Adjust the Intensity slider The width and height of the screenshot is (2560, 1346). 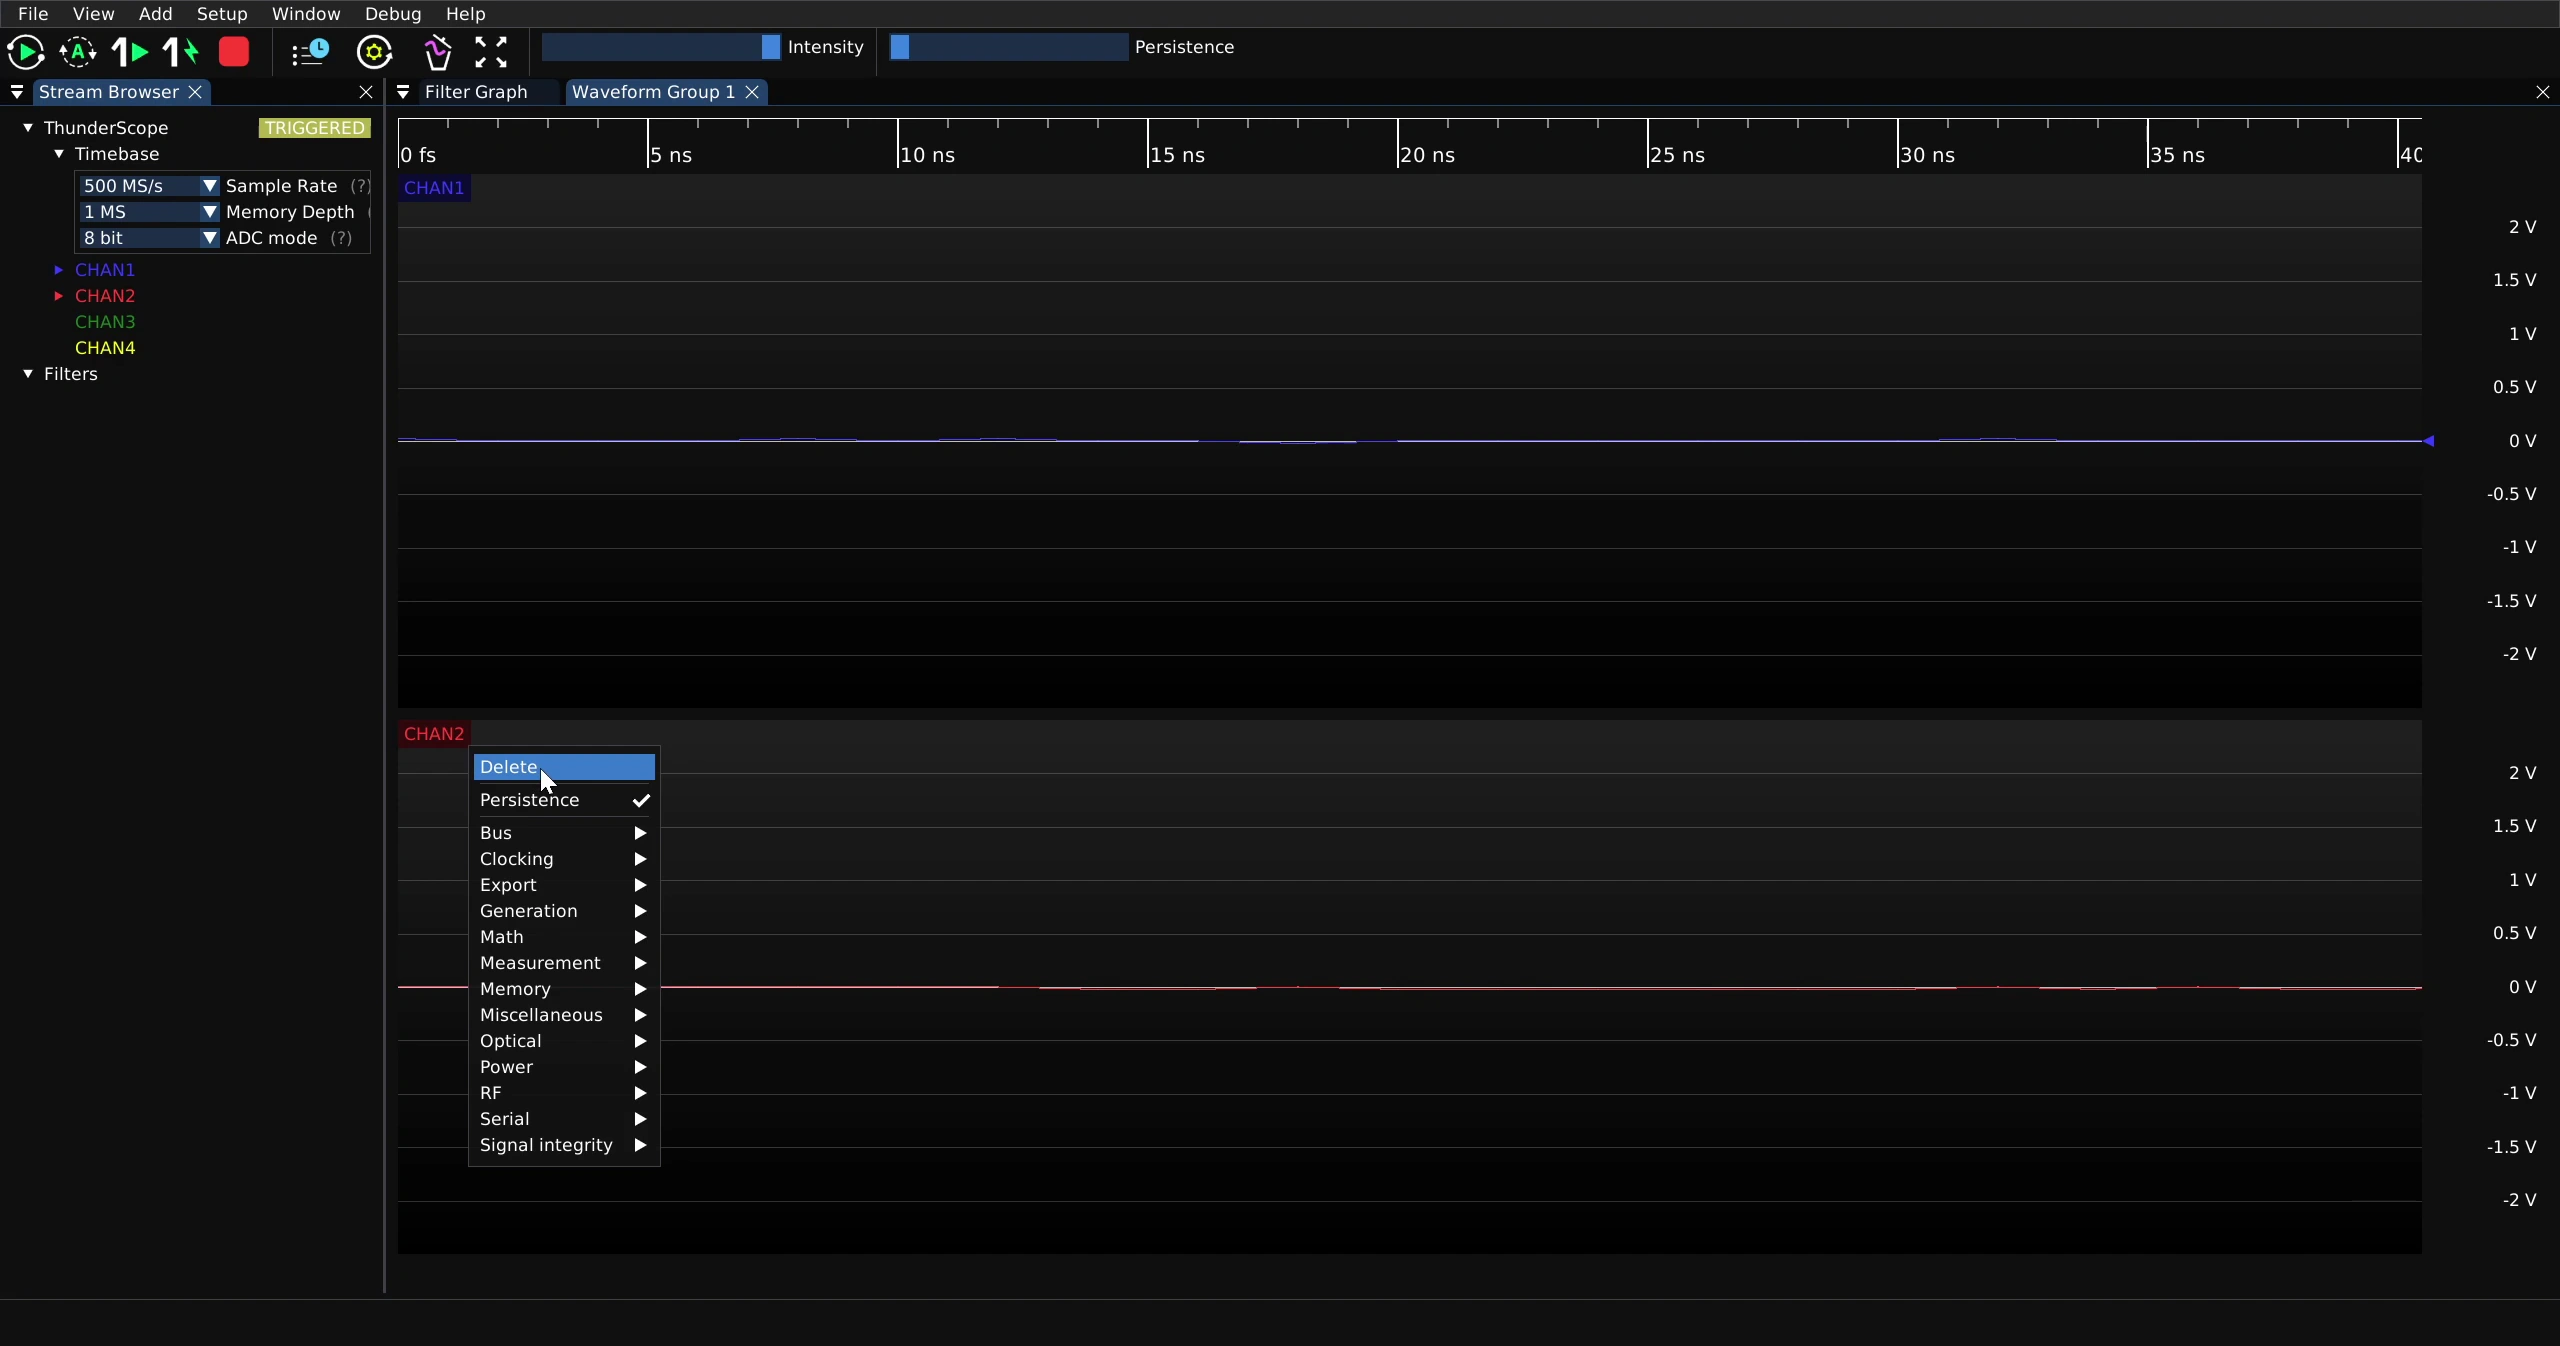(661, 47)
